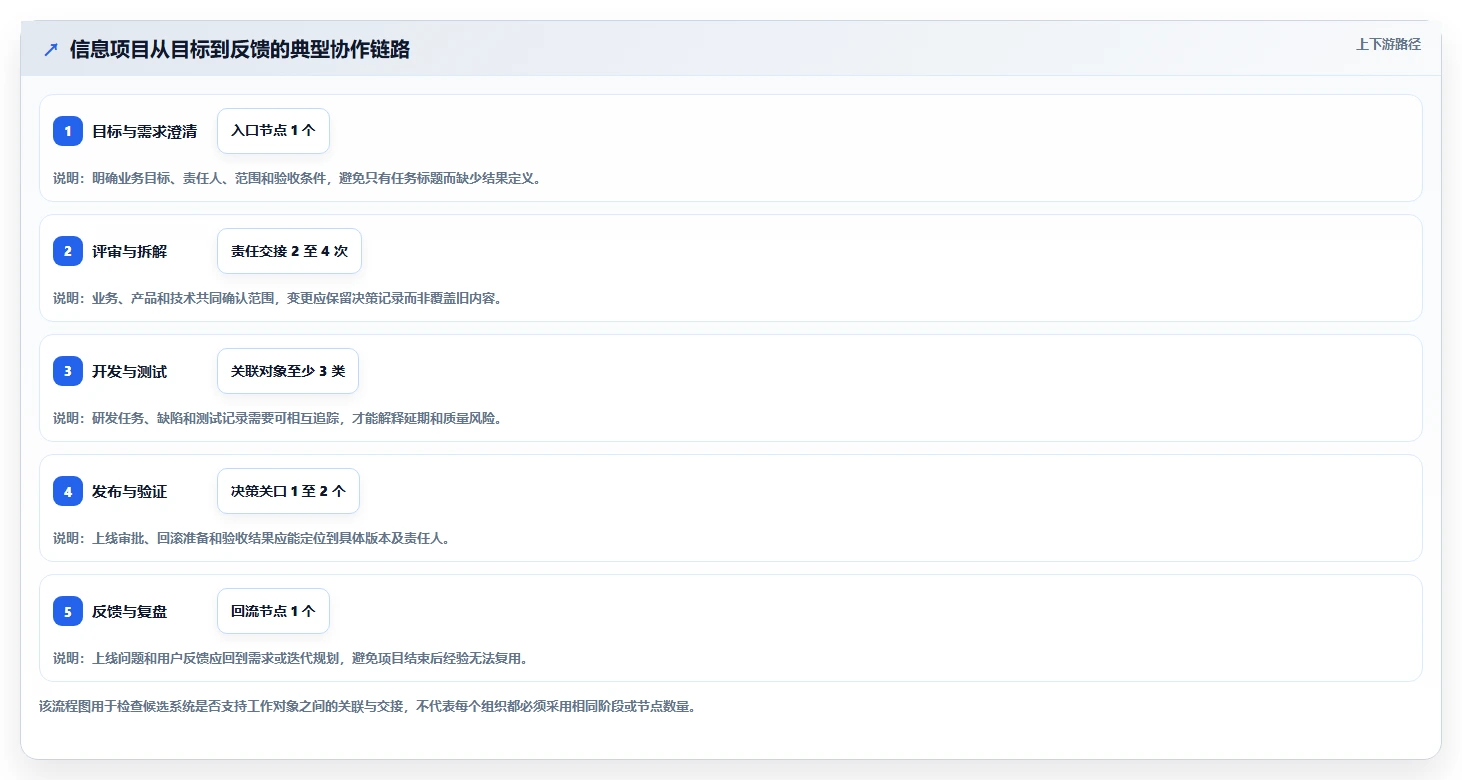Select the 评审与拆解 step title
Image resolution: width=1462 pixels, height=780 pixels.
pyautogui.click(x=129, y=251)
